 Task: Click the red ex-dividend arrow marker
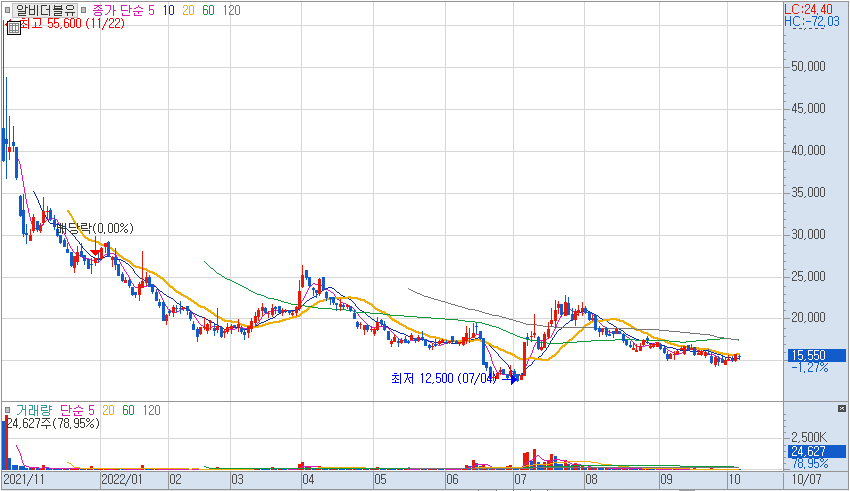[x=95, y=251]
